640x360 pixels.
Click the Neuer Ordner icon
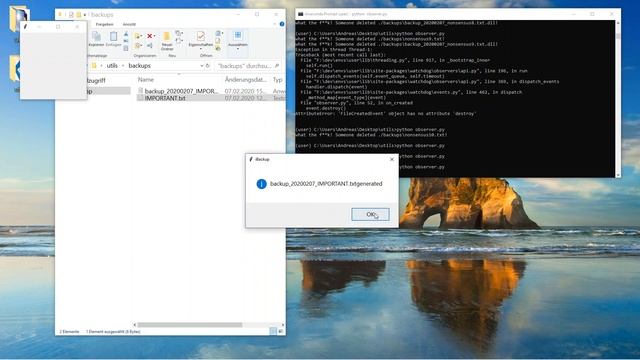(x=167, y=36)
